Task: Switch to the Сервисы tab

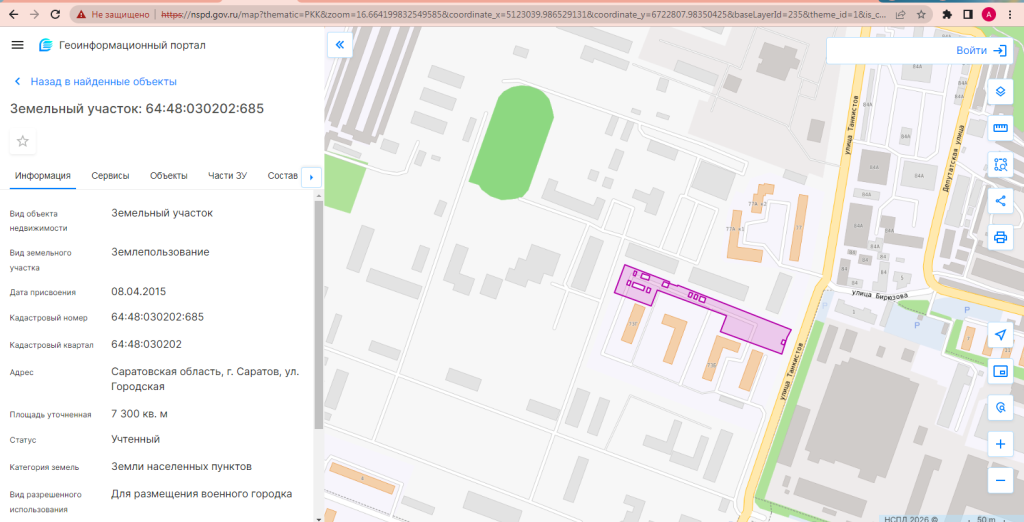Action: click(x=110, y=176)
